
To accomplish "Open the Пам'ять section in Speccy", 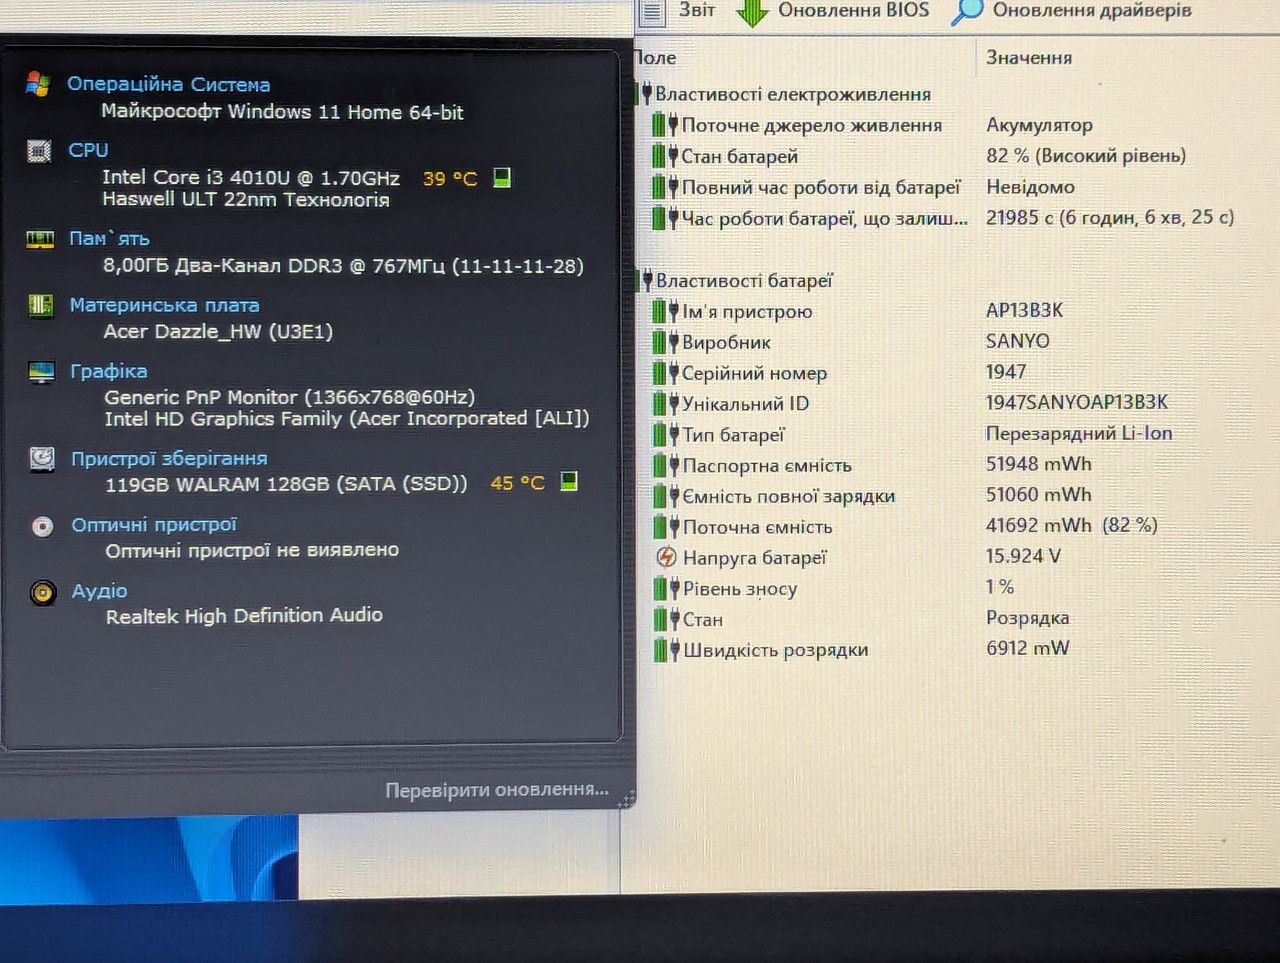I will (109, 238).
